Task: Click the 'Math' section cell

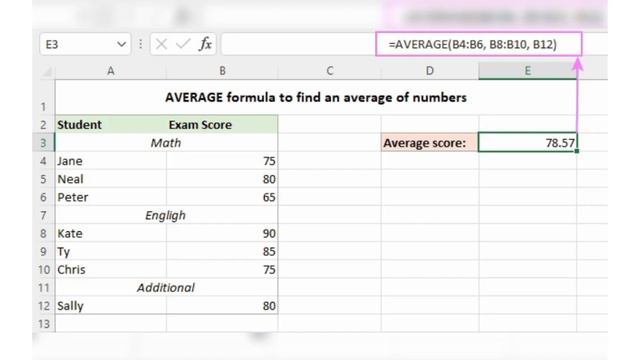Action: [166, 143]
